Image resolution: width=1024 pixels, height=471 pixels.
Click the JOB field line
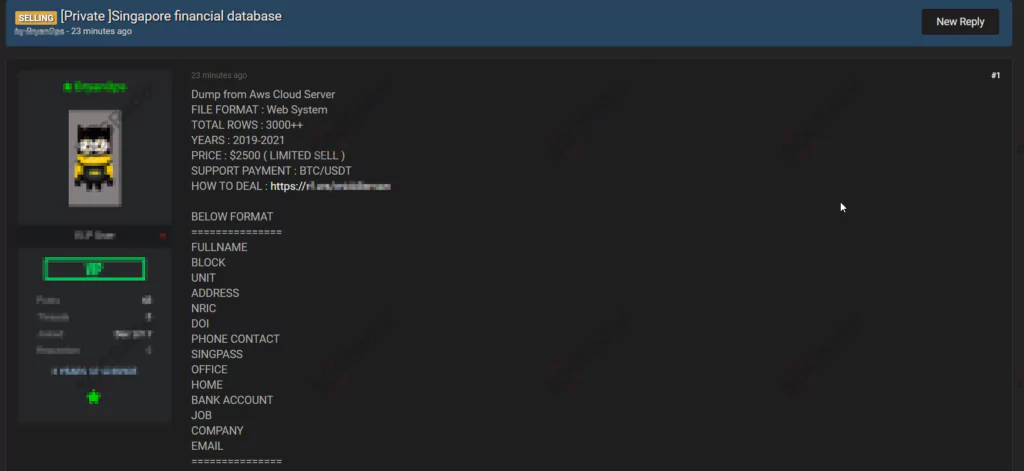tap(201, 415)
